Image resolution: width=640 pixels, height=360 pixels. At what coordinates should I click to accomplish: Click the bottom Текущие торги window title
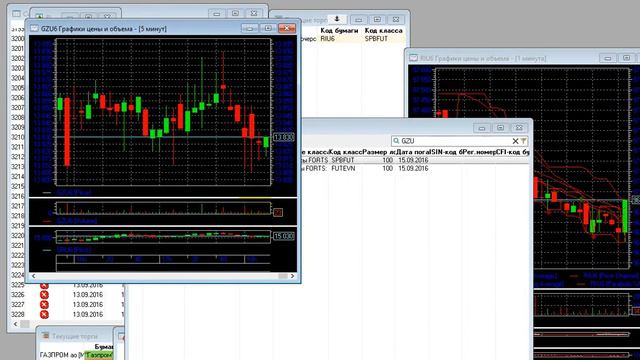[x=75, y=336]
